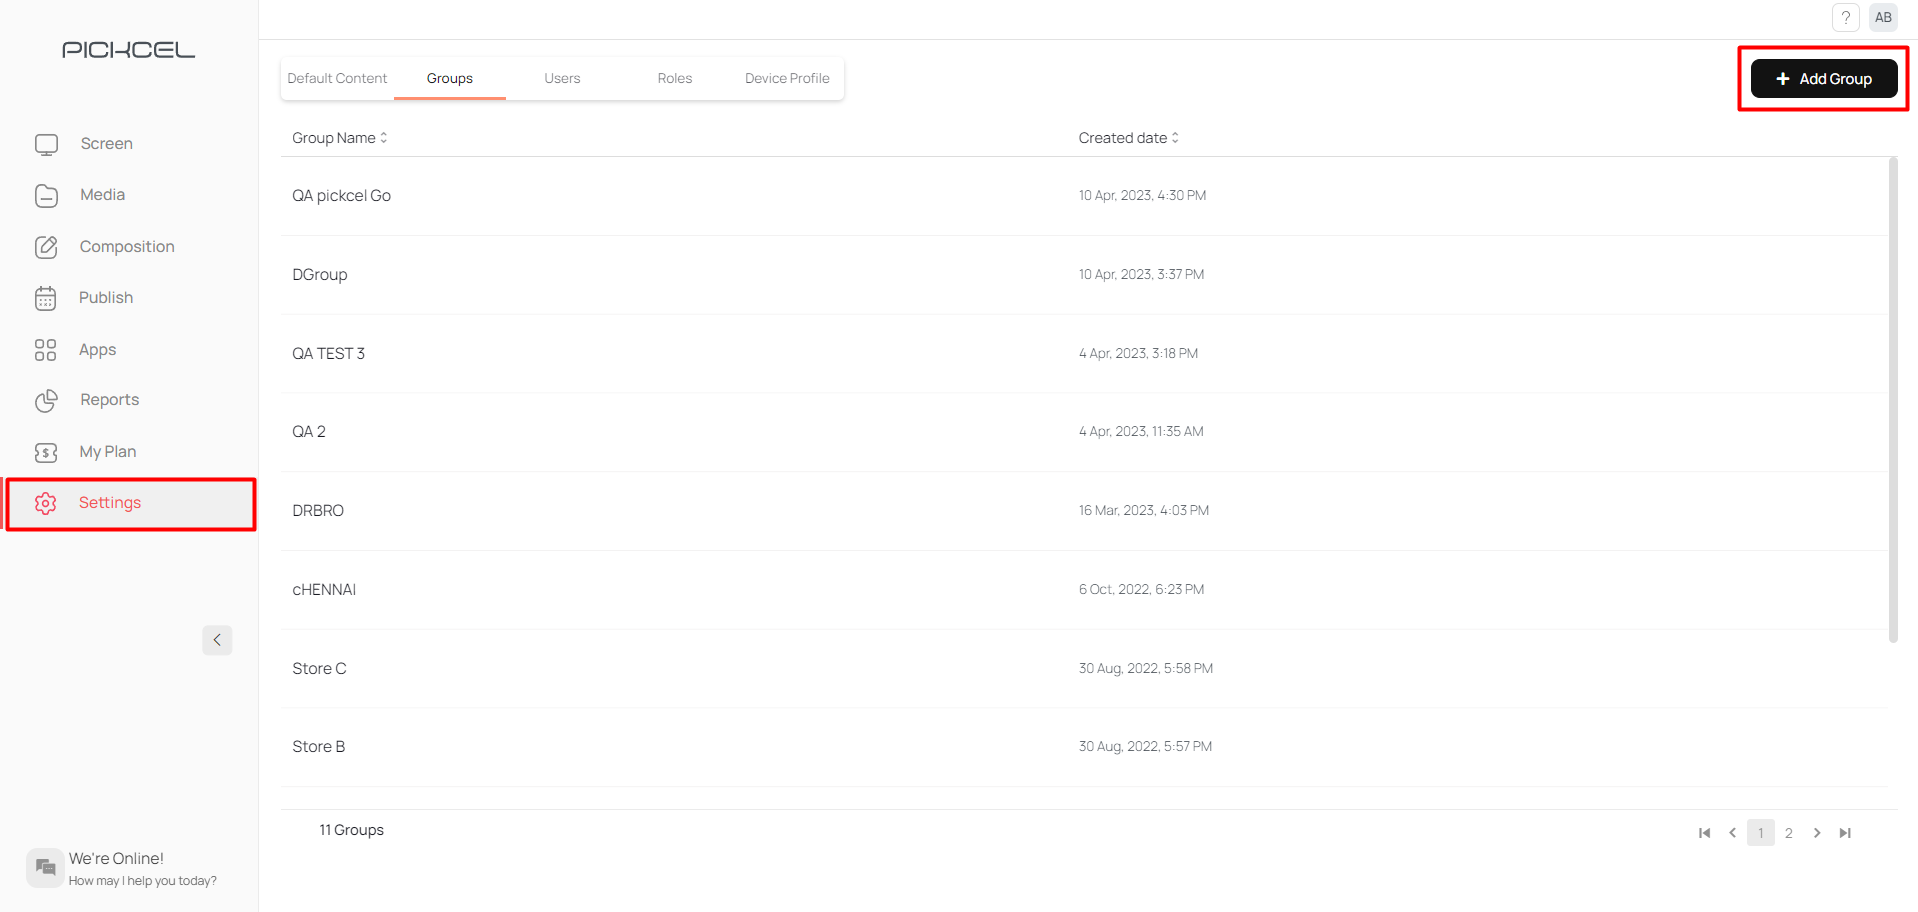Select the cHENNAI group
Screen dimensions: 1918x912
tap(1084, 590)
